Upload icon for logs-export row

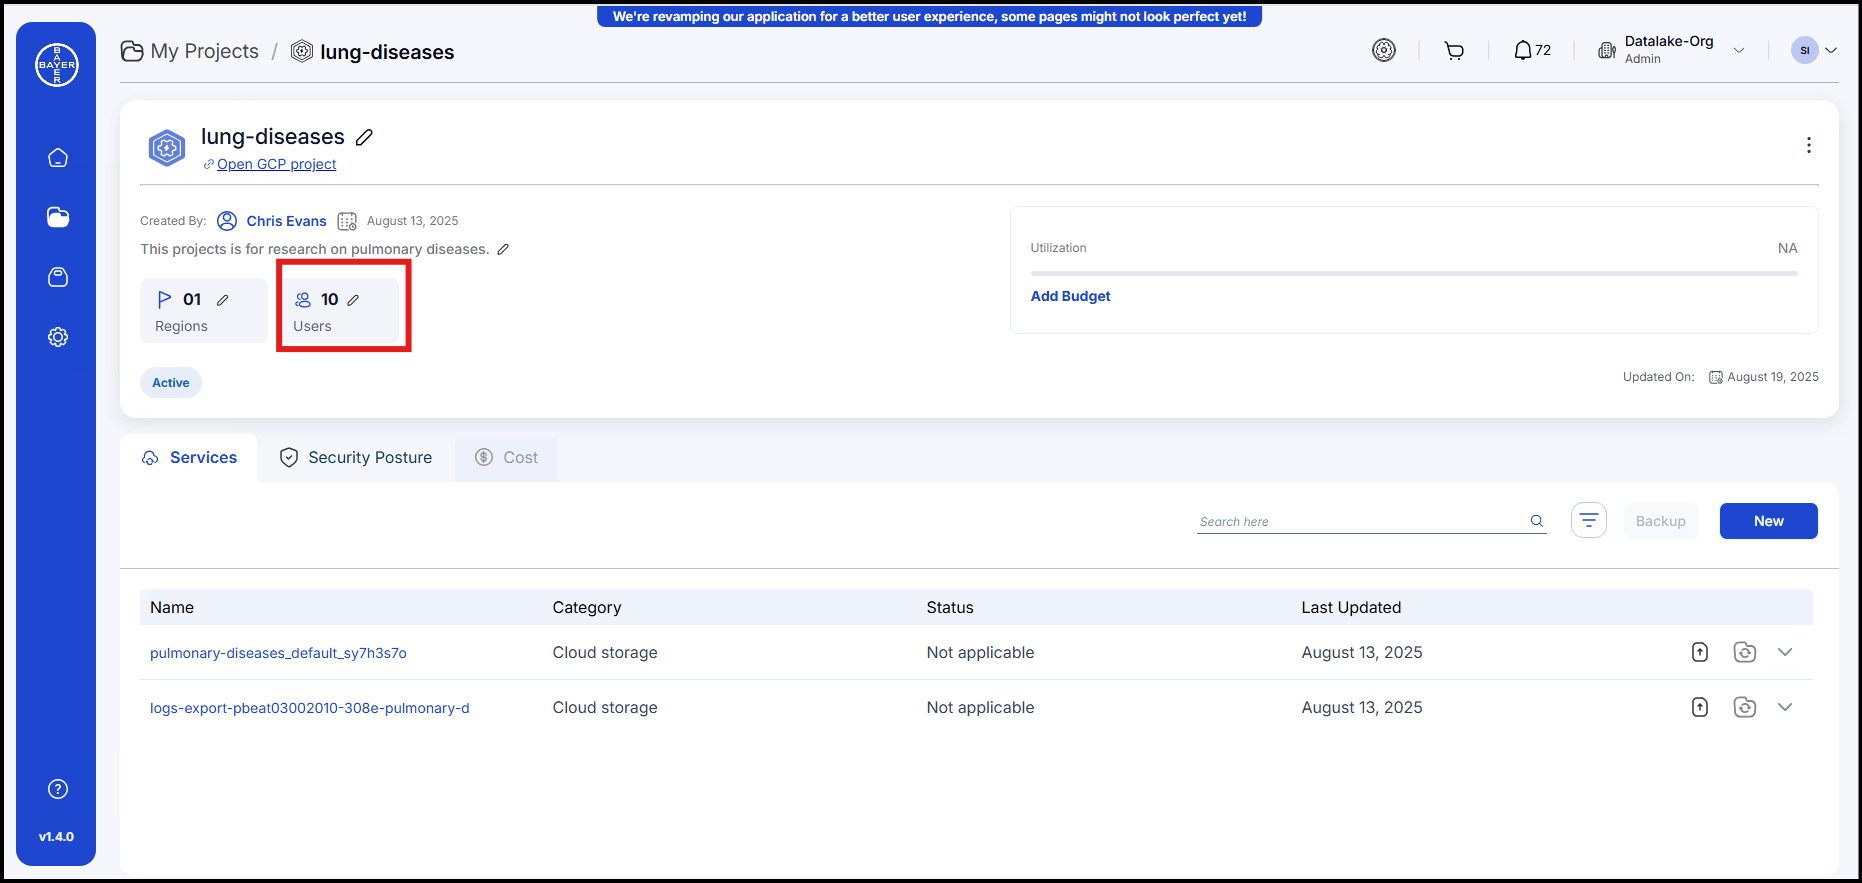click(x=1700, y=707)
